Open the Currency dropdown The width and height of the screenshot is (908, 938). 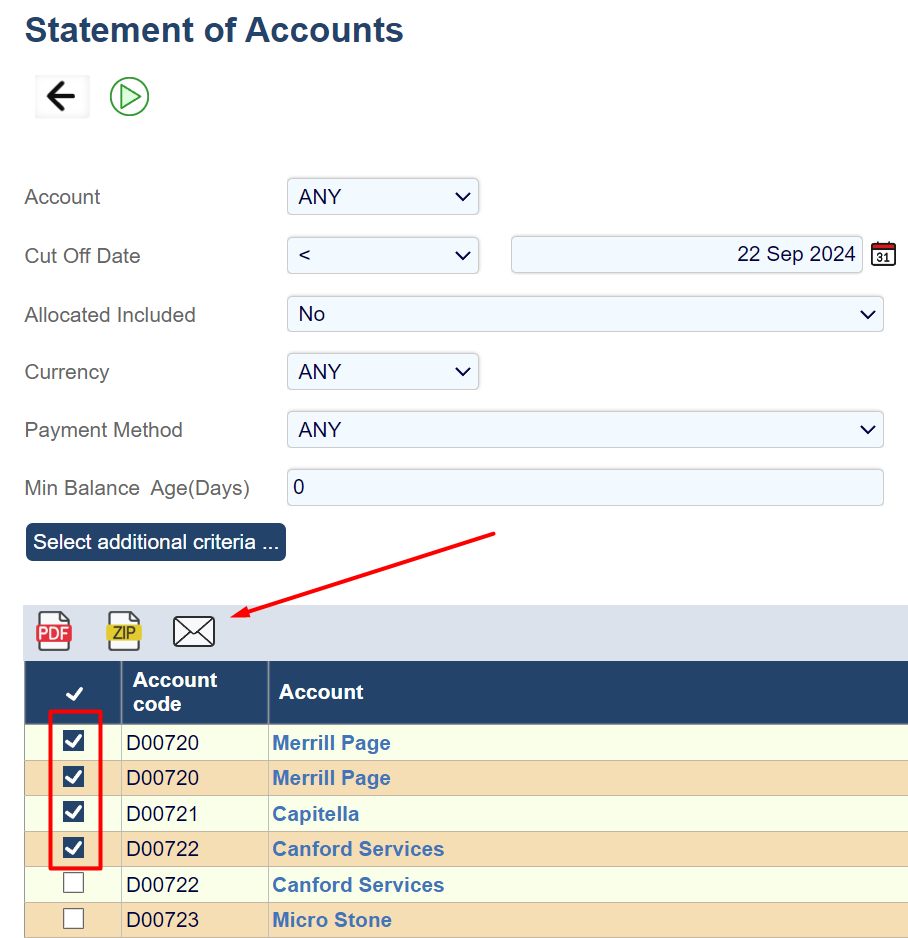click(383, 372)
